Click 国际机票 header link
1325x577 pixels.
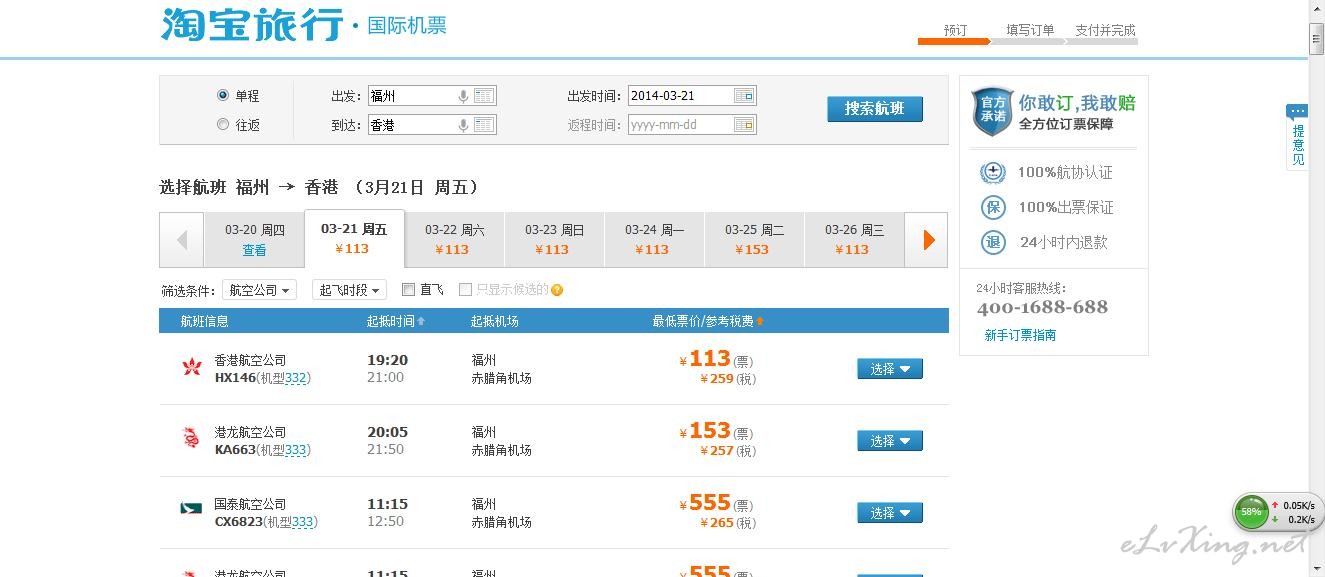407,26
